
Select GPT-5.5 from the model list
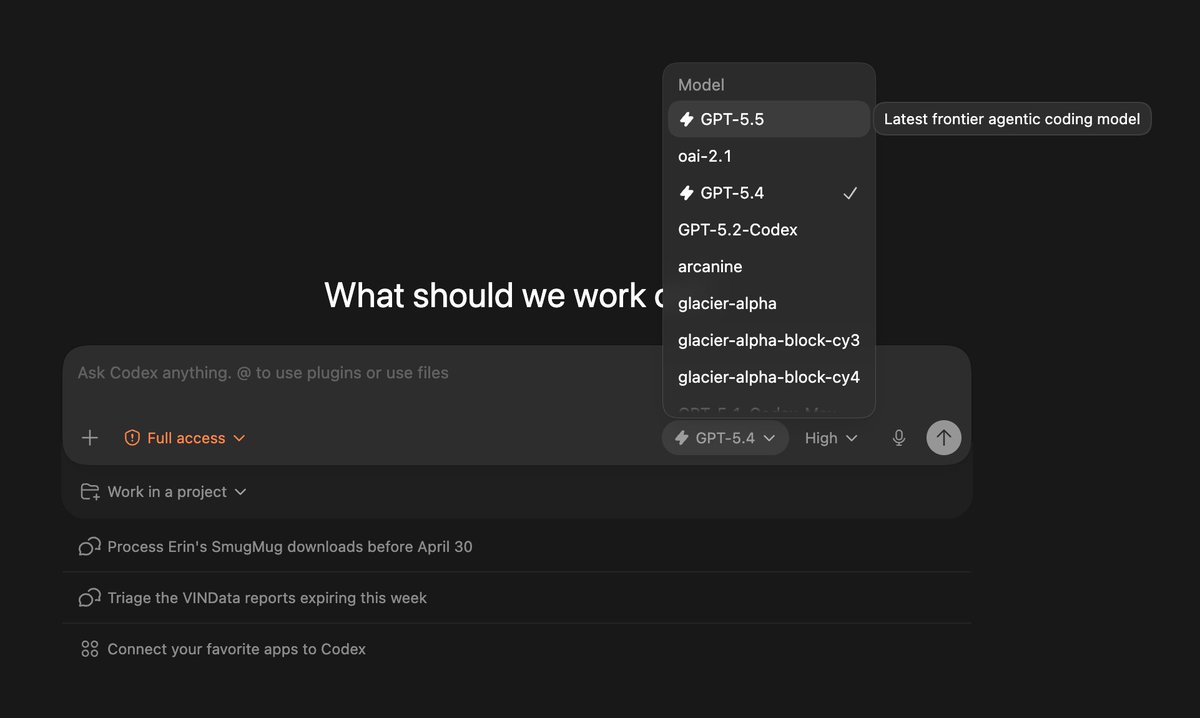768,119
